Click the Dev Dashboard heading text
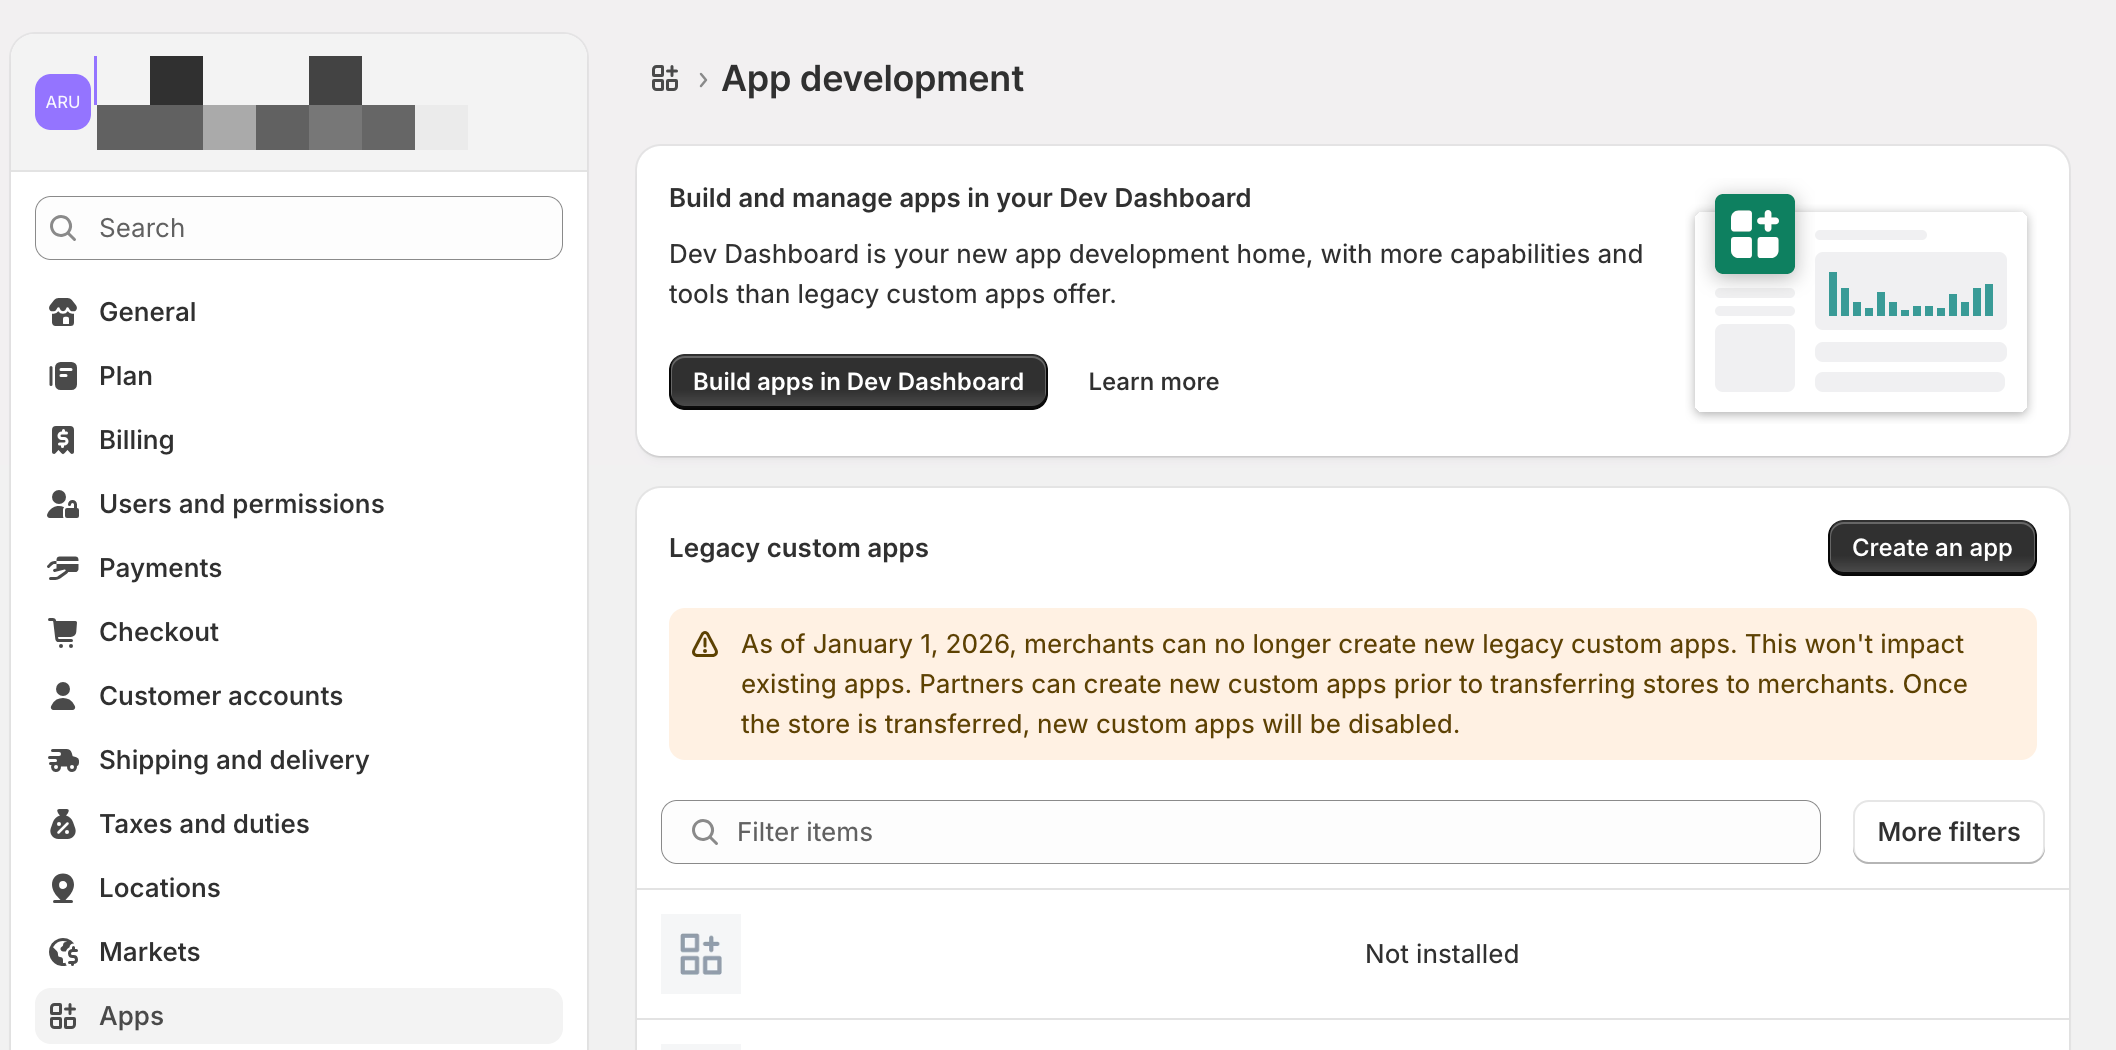This screenshot has height=1050, width=2116. click(x=960, y=198)
